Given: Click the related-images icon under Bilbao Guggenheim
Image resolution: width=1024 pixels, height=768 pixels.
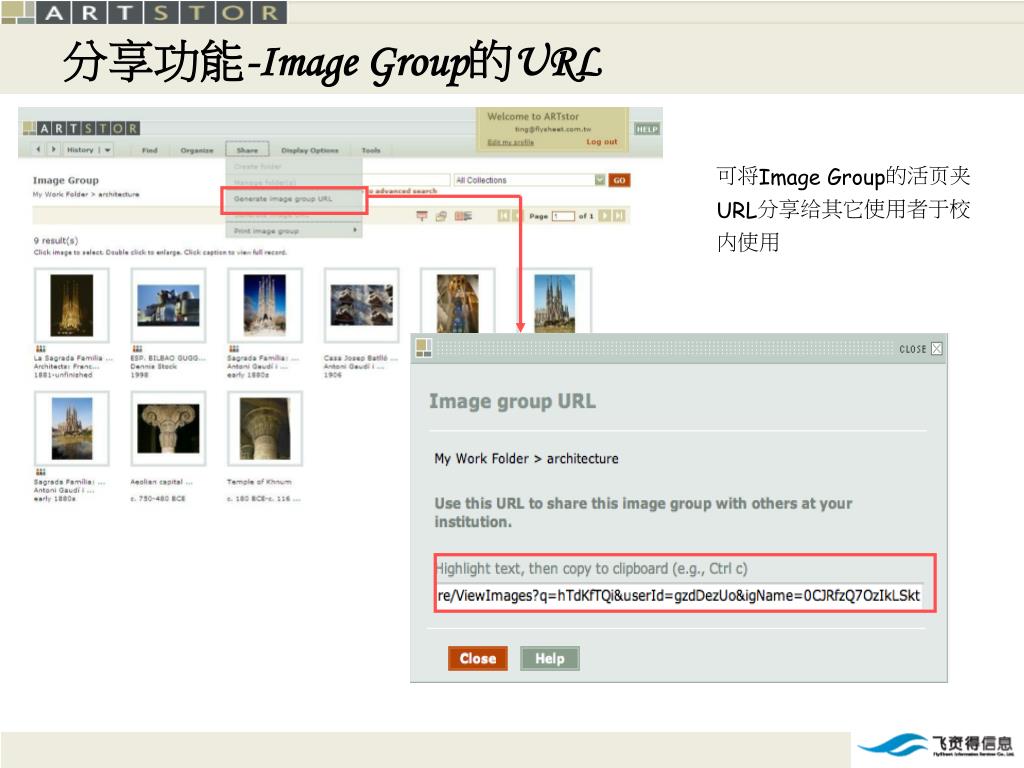Looking at the screenshot, I should click(137, 349).
